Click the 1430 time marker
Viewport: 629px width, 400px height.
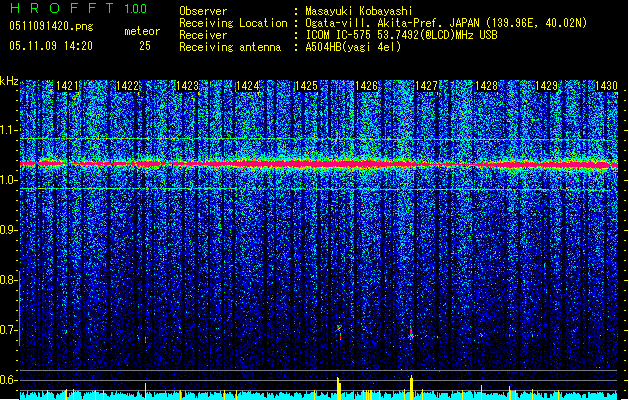click(606, 86)
